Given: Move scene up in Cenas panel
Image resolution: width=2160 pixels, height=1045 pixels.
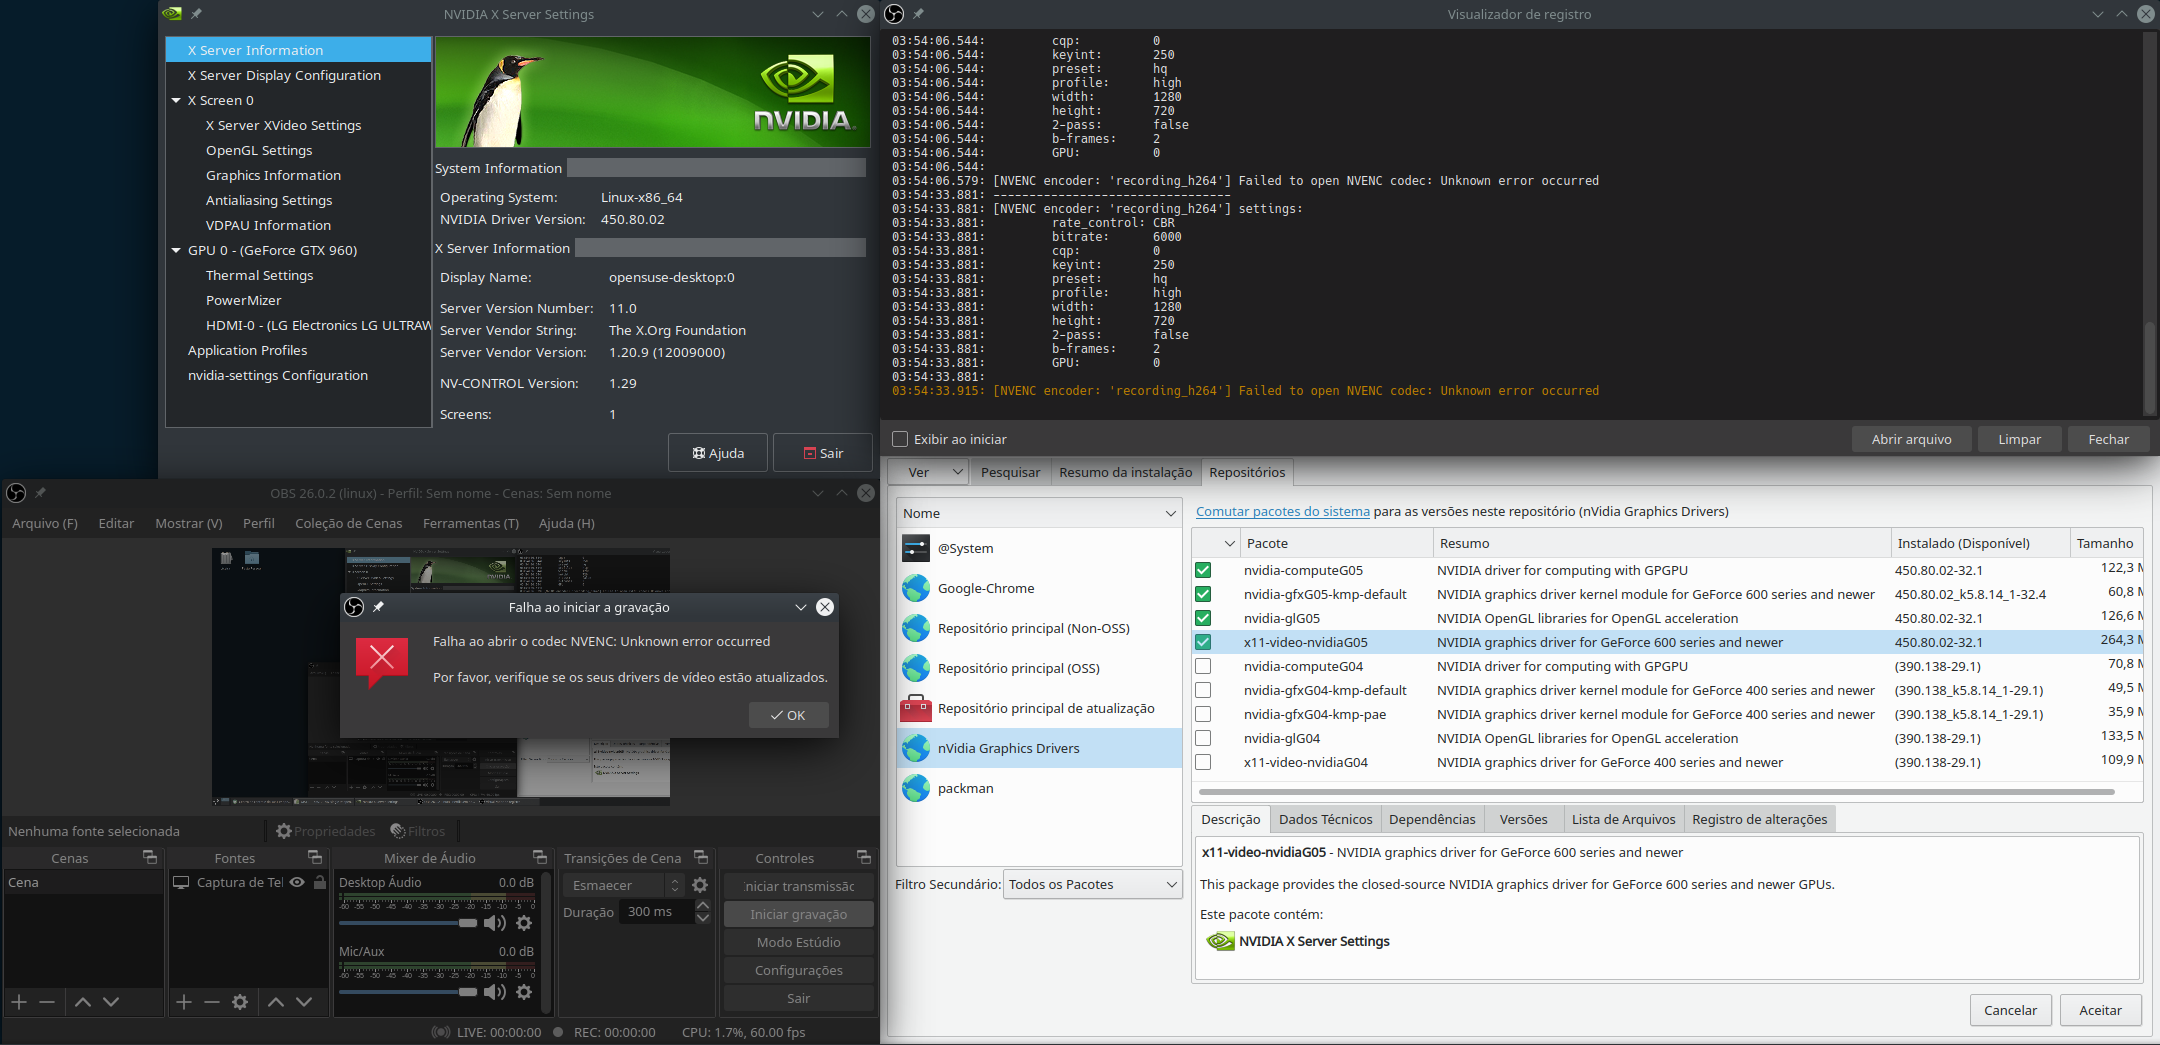Looking at the screenshot, I should pos(83,1001).
